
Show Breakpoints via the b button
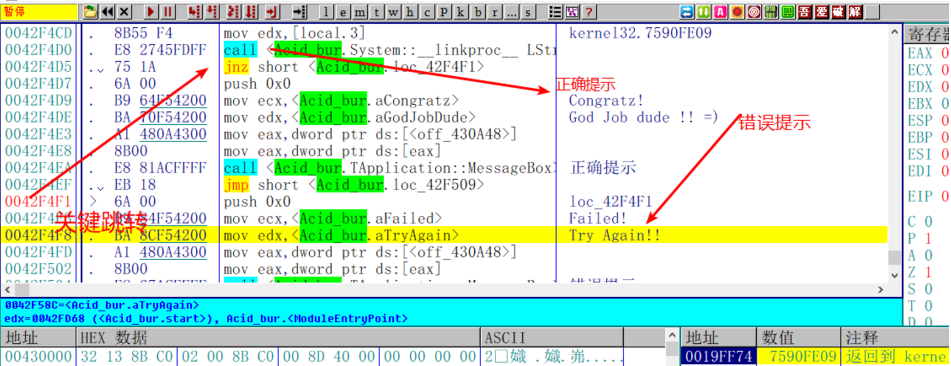click(478, 12)
